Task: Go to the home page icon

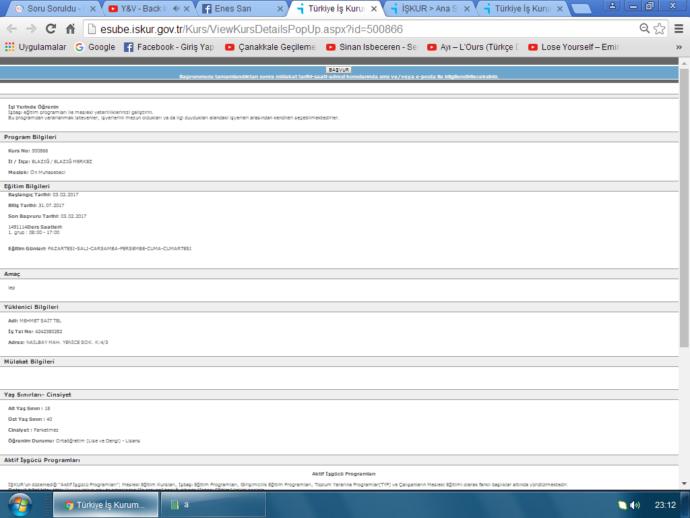Action: [70, 29]
